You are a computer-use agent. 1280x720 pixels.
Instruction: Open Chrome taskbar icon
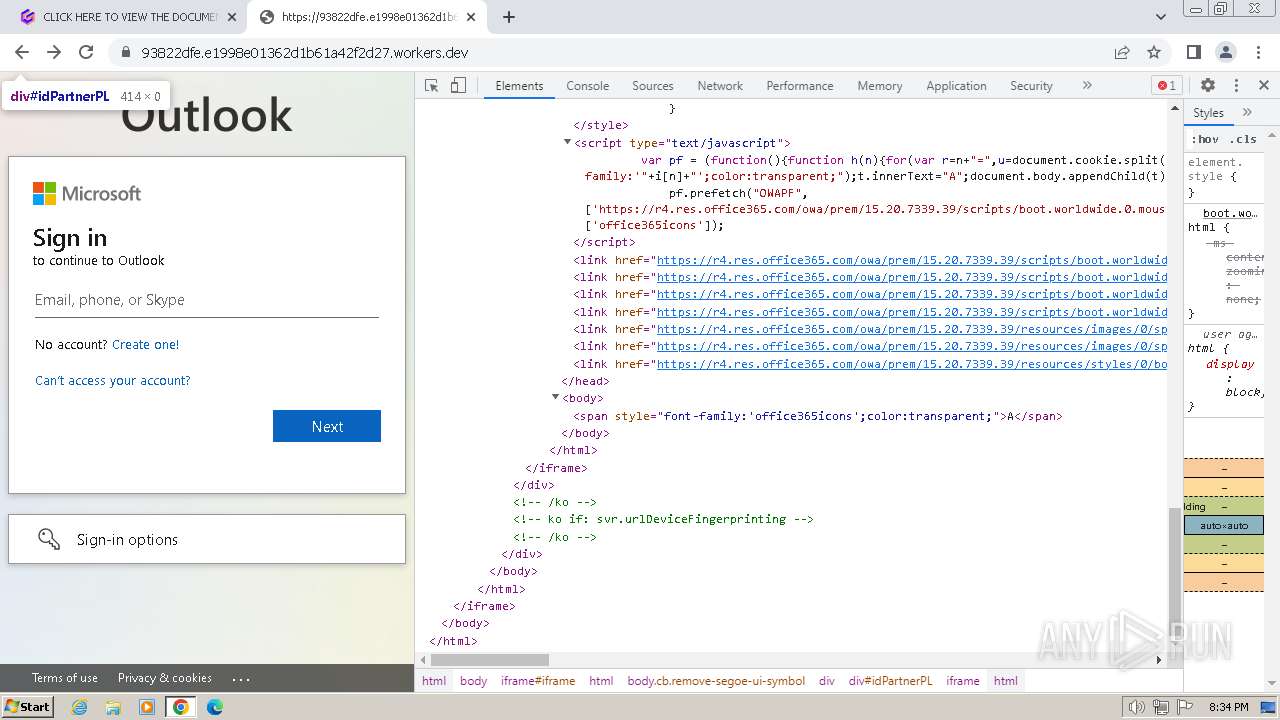(x=180, y=707)
